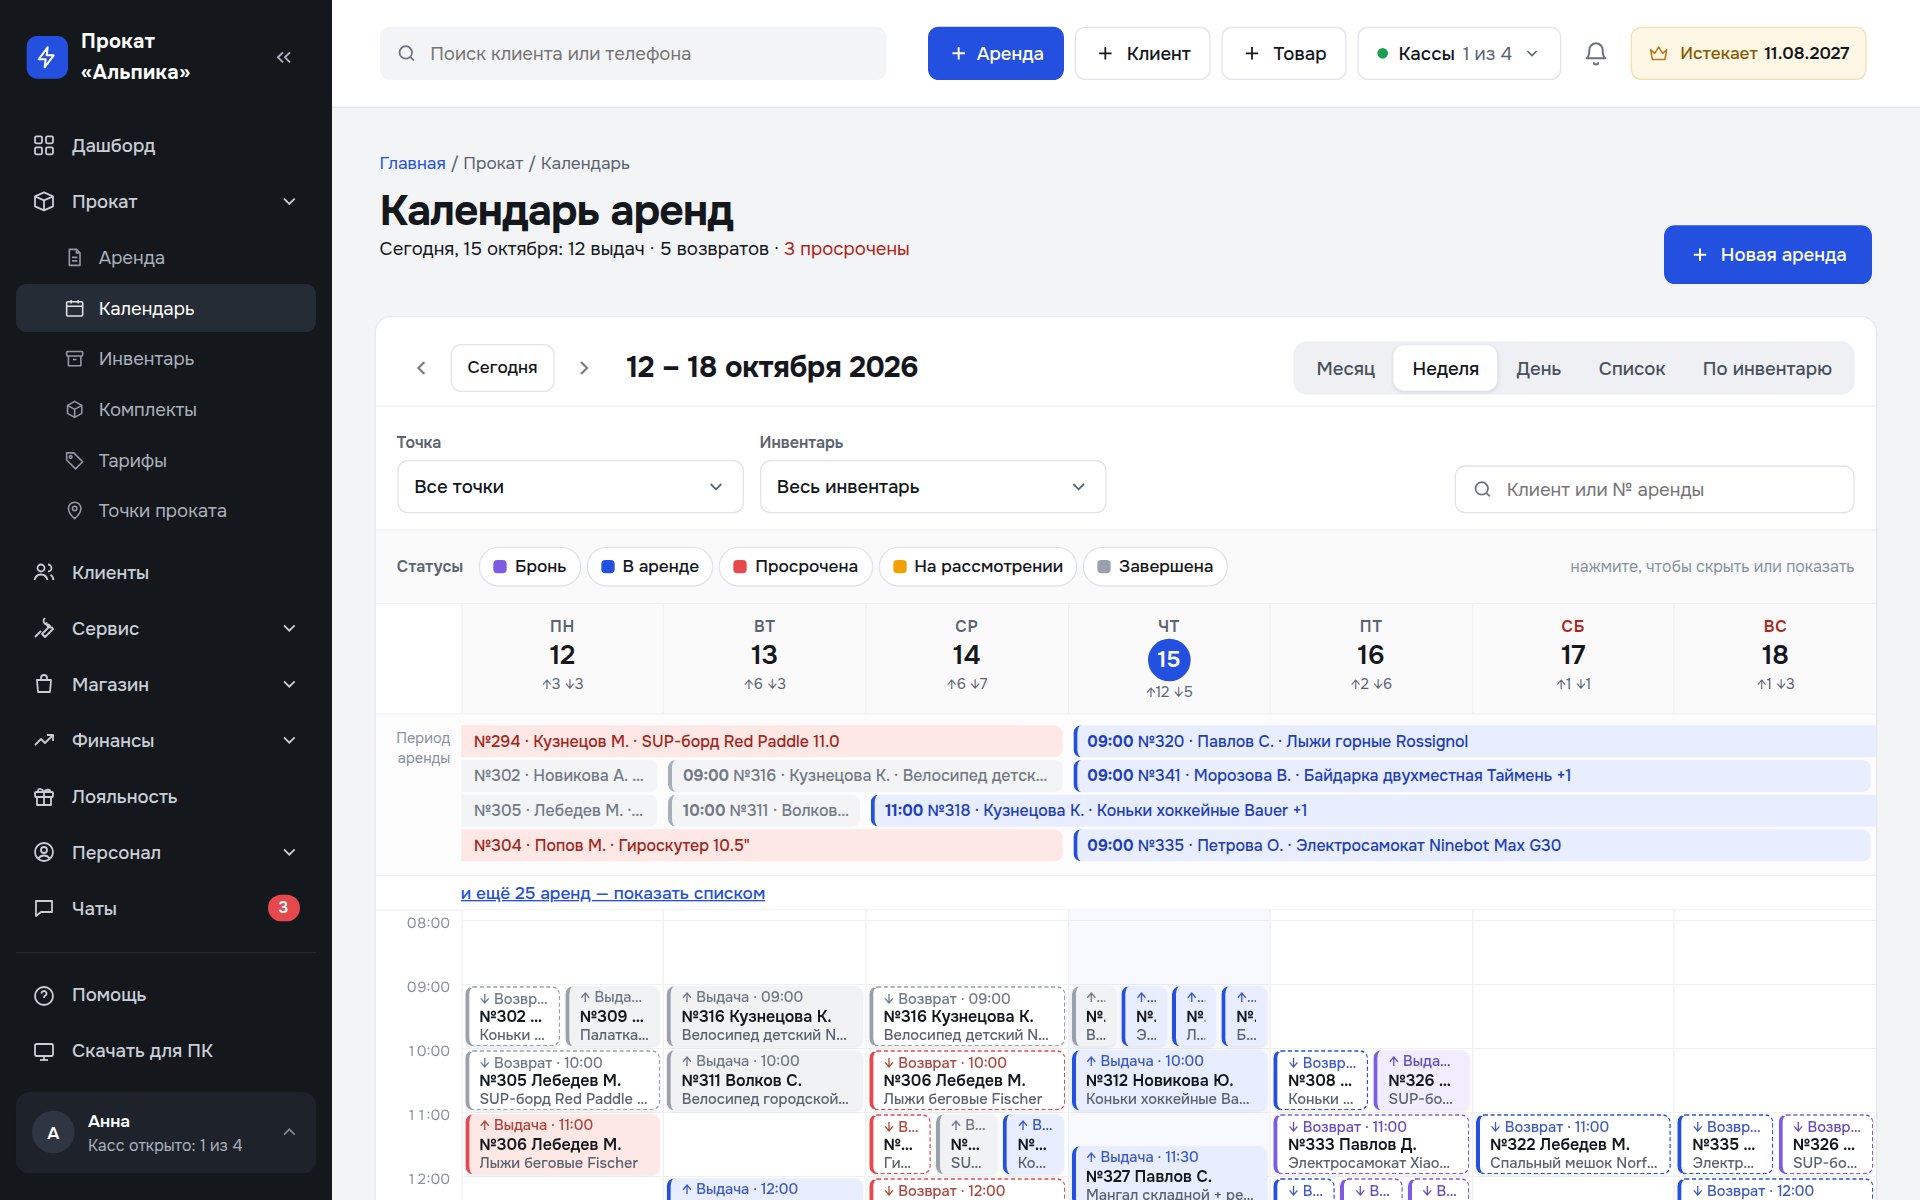Expand the Персонал menu chevron
Viewport: 1920px width, 1200px height.
[x=289, y=853]
